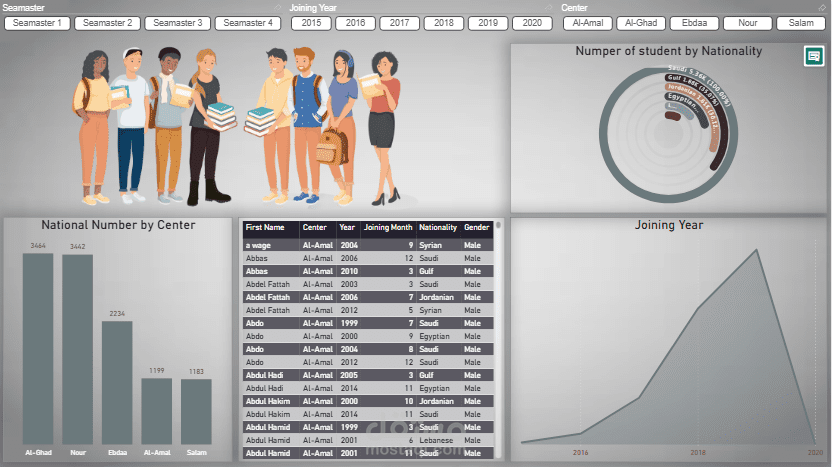Click the 'Lebanese' nationality cell
The height and width of the screenshot is (467, 832).
(436, 440)
